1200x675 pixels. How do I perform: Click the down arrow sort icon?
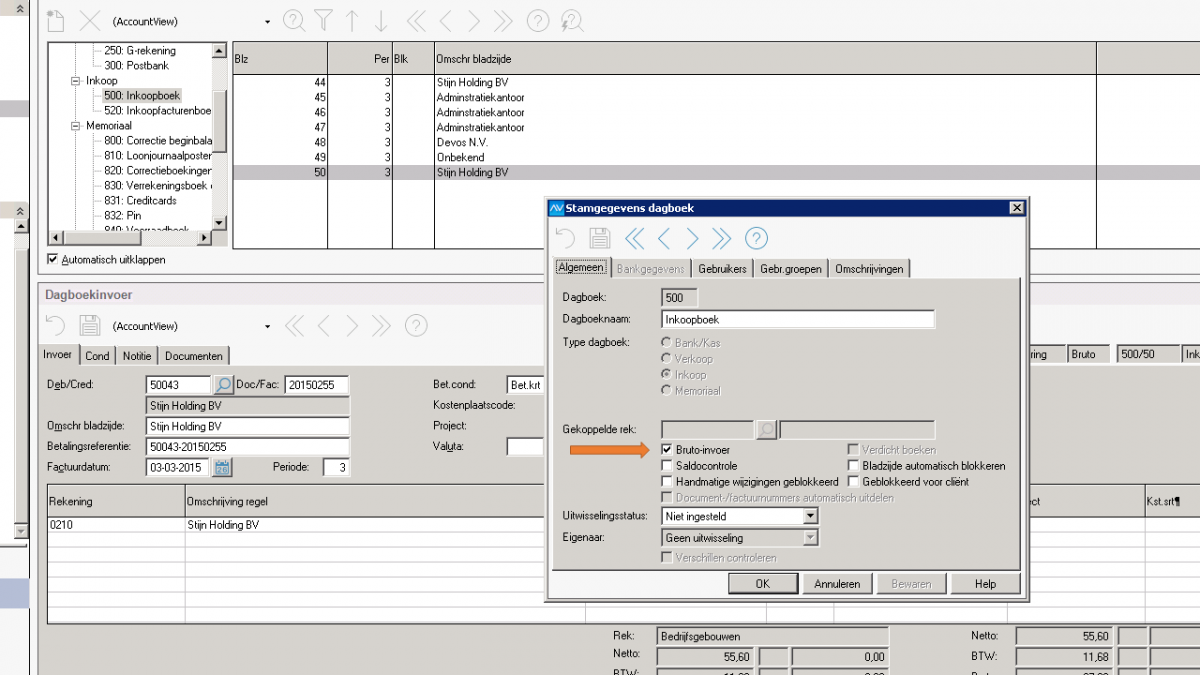click(x=381, y=20)
